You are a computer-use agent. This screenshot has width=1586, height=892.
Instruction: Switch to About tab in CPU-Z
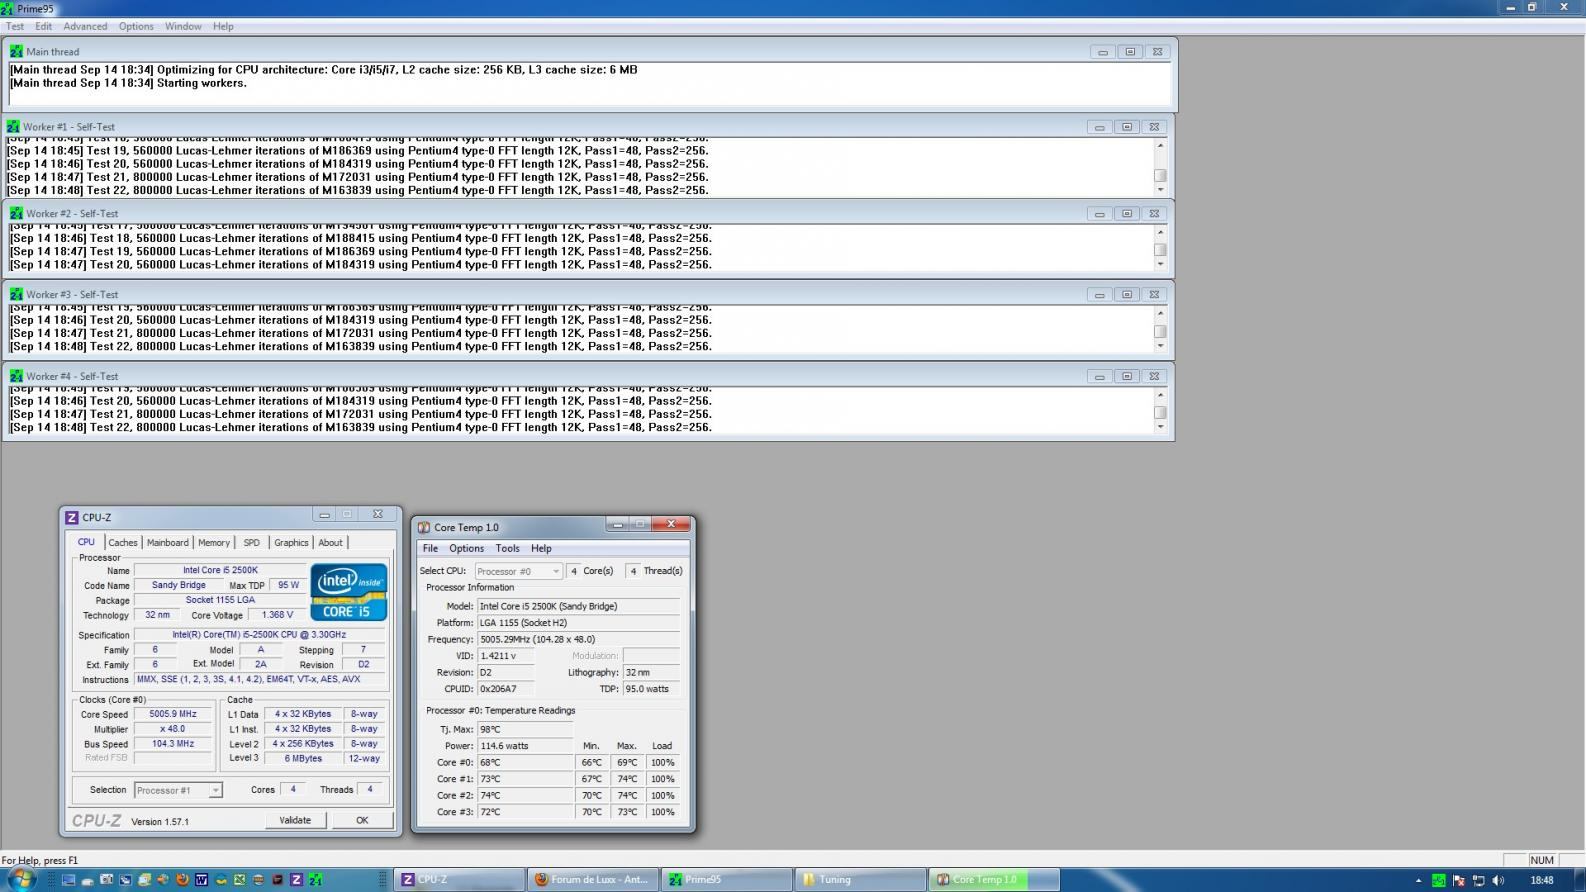coord(330,542)
